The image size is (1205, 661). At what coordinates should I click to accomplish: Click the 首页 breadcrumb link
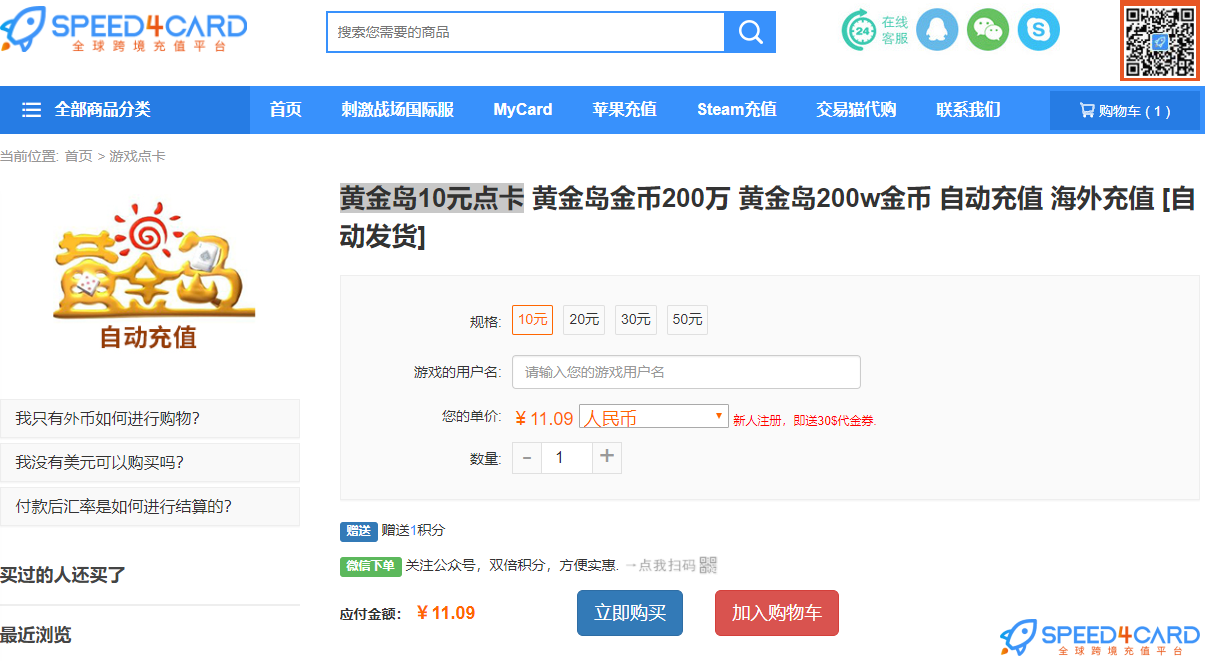pyautogui.click(x=78, y=156)
